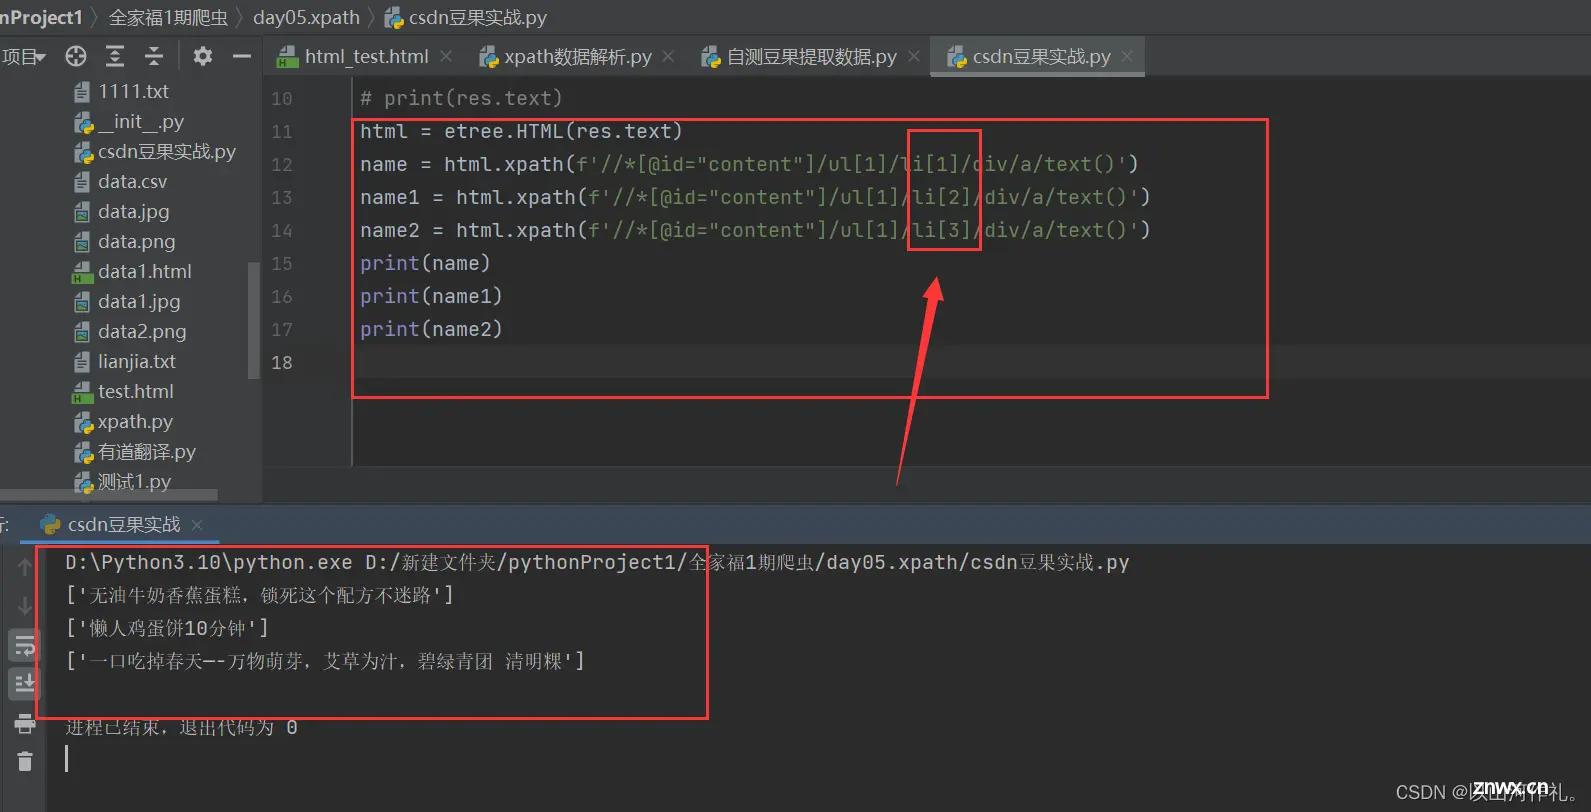
Task: Click project tree vertical scrollbar
Action: point(253,320)
